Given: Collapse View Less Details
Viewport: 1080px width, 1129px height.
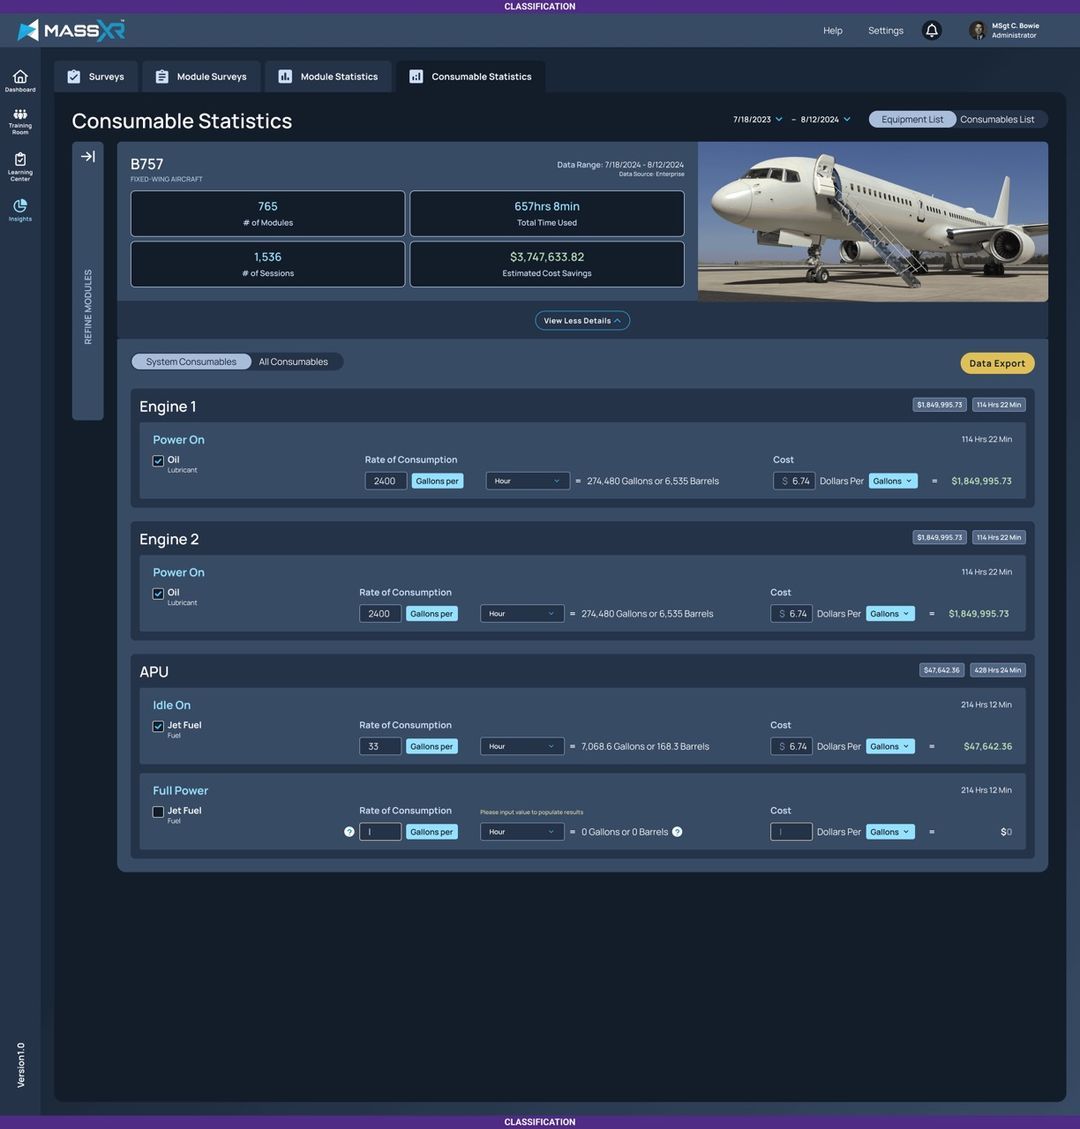Looking at the screenshot, I should click(x=581, y=320).
